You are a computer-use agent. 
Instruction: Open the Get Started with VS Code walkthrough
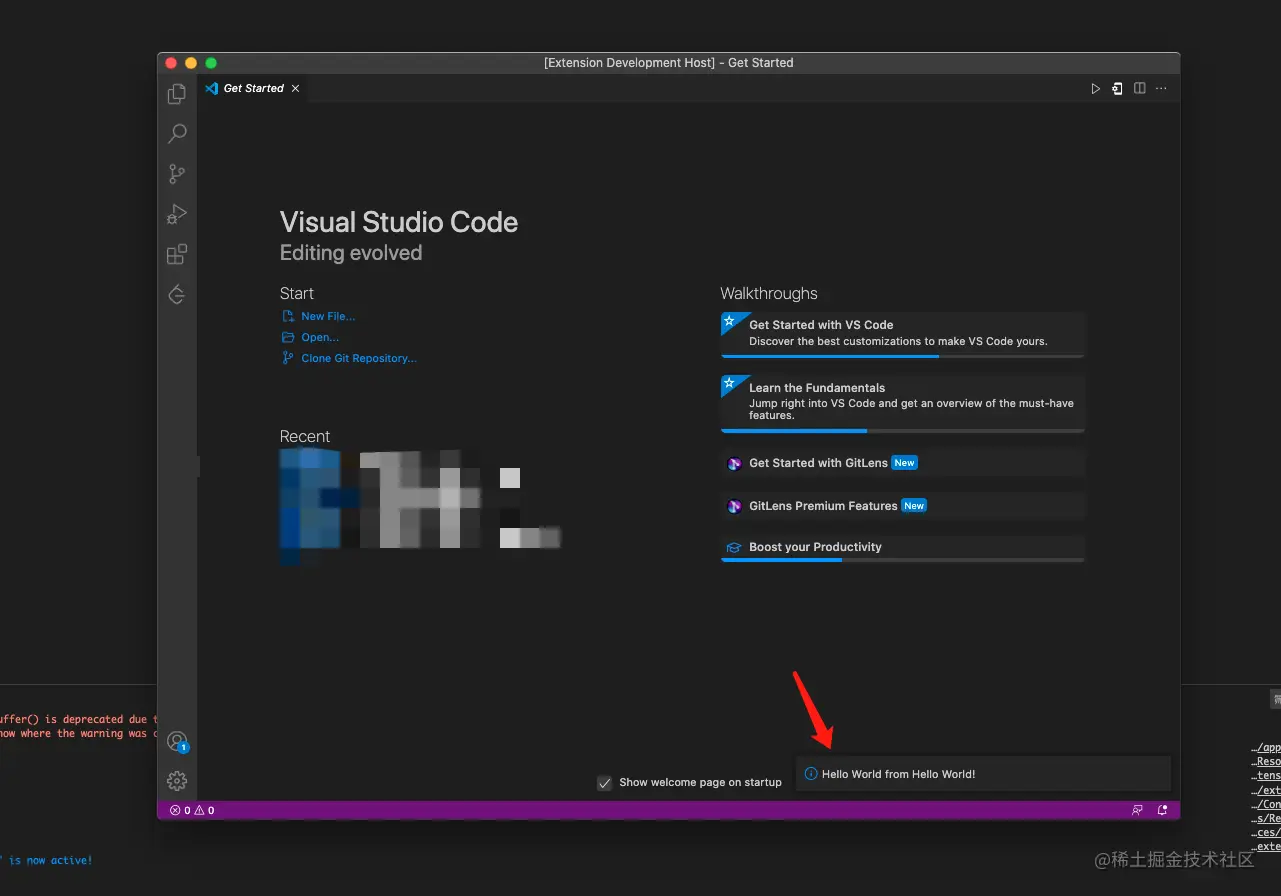coord(903,334)
